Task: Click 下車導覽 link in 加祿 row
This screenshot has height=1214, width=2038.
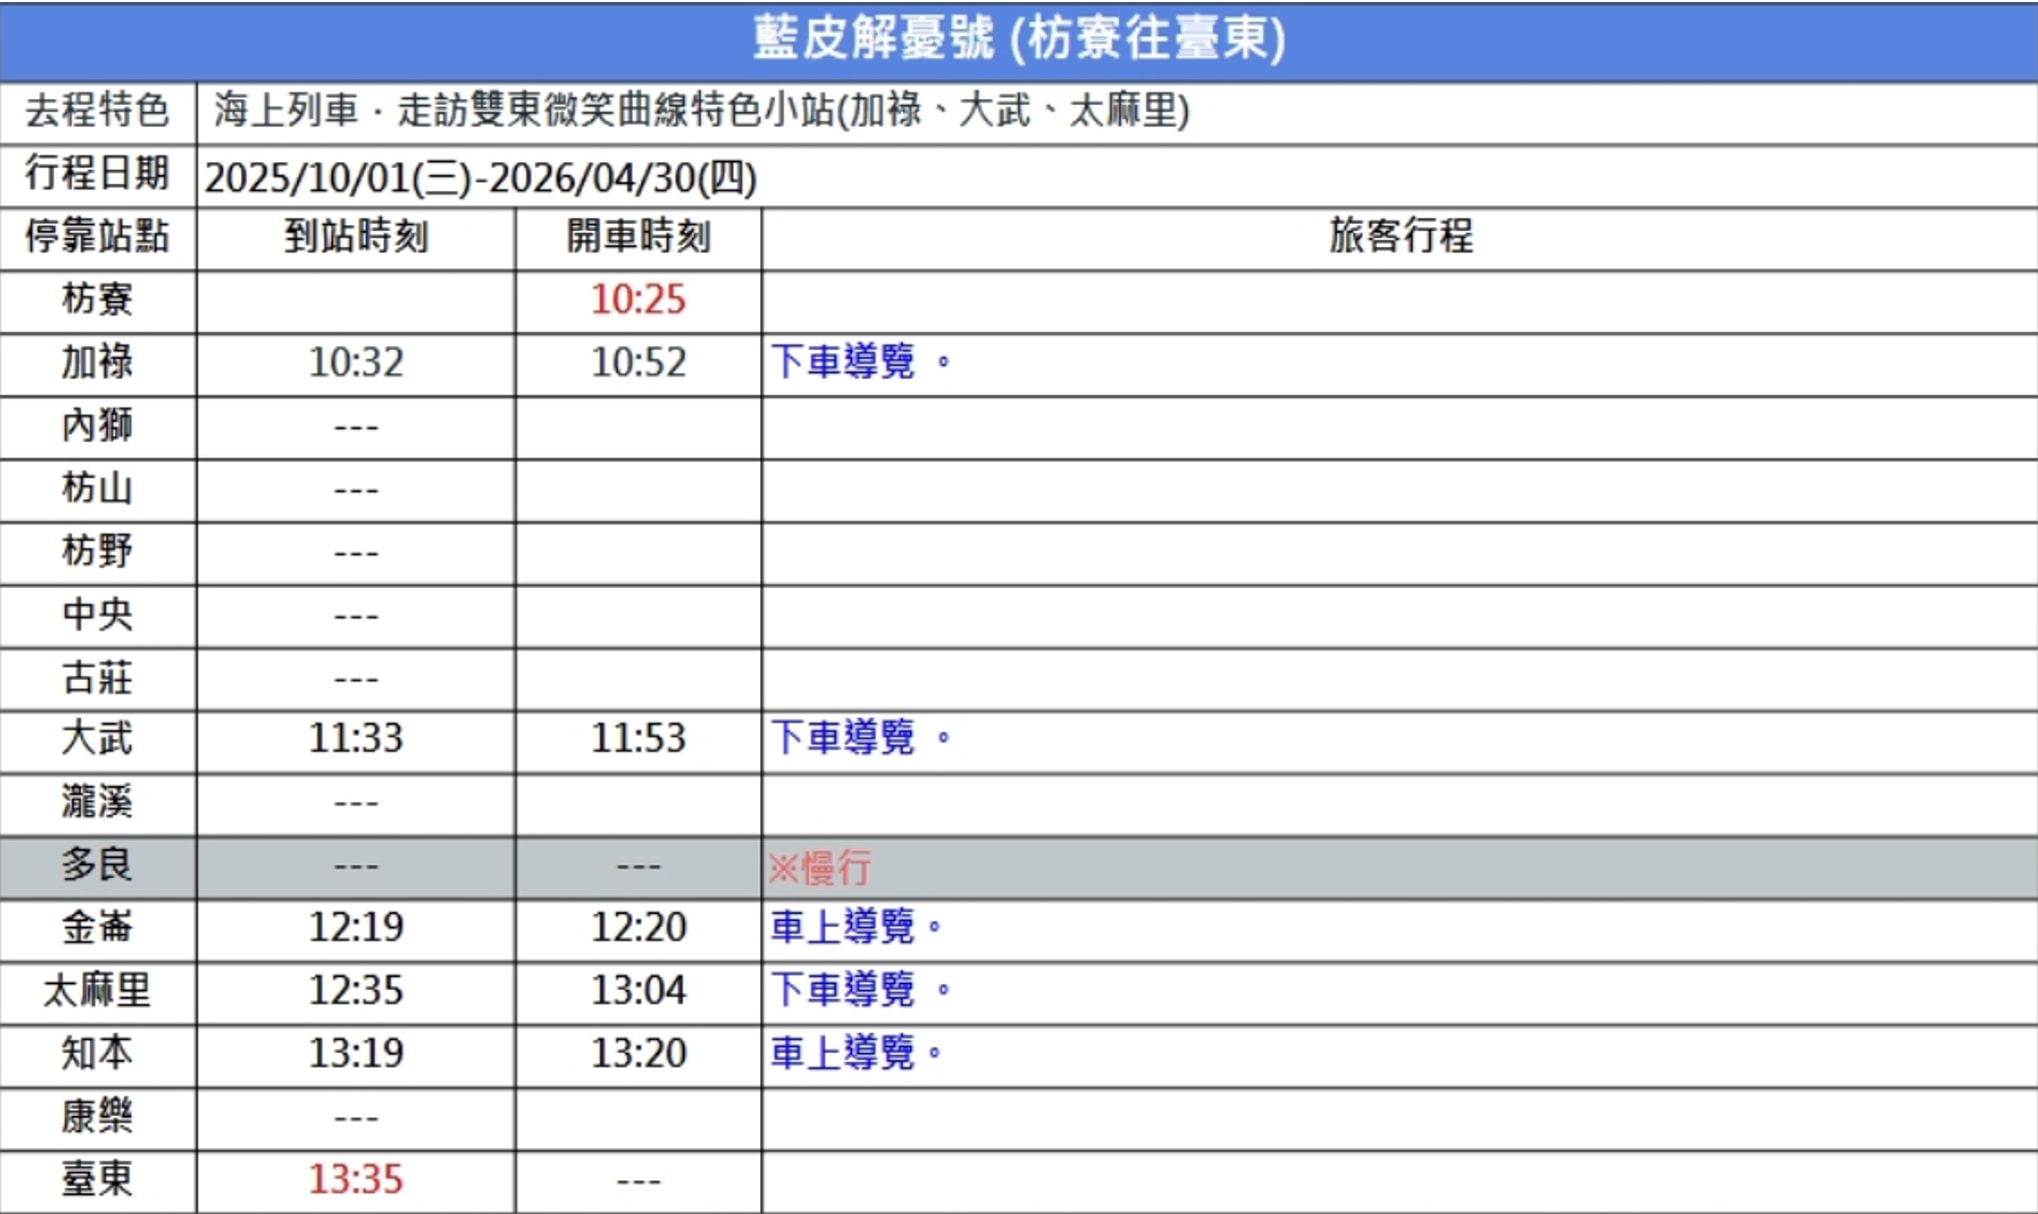Action: (843, 362)
